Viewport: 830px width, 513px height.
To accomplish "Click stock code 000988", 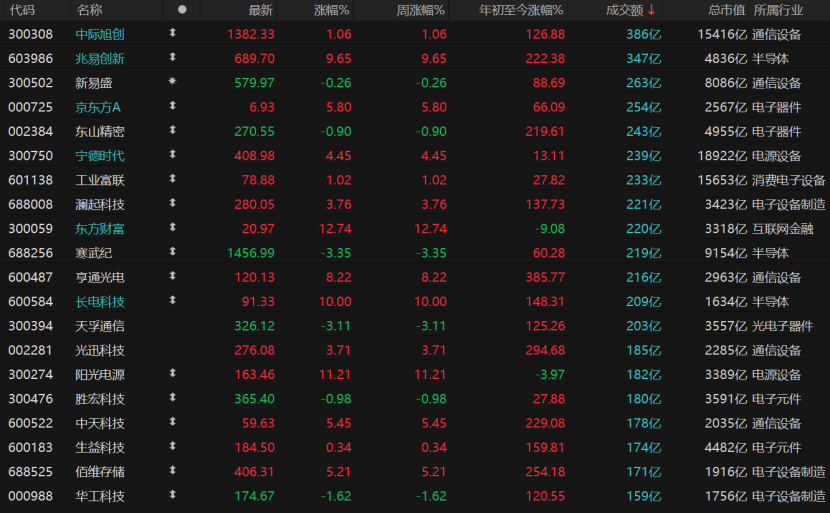I will pos(31,497).
